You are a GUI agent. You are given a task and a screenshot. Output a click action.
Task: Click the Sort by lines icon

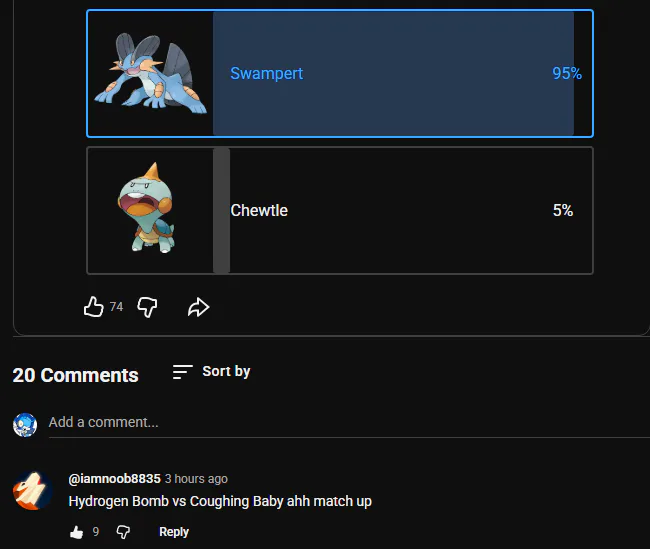[x=183, y=372]
